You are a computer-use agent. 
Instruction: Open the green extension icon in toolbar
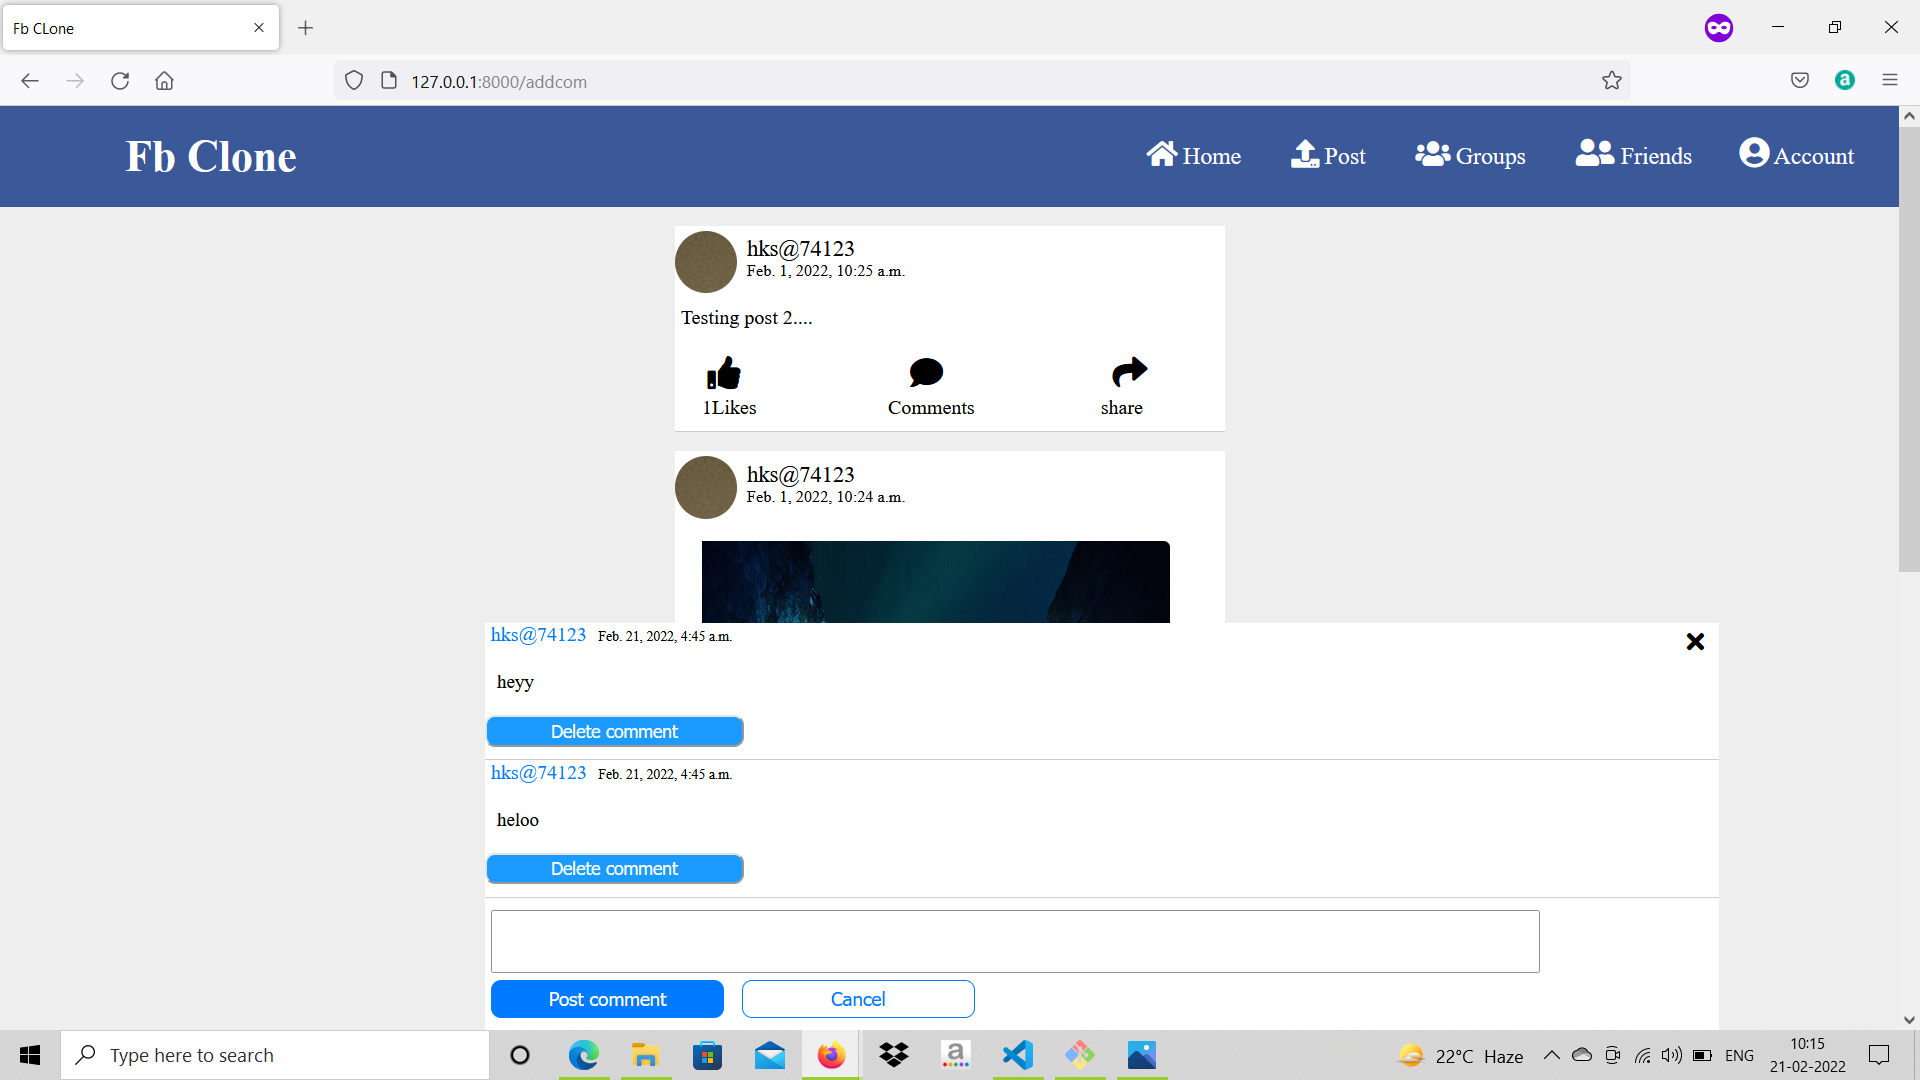[1845, 80]
